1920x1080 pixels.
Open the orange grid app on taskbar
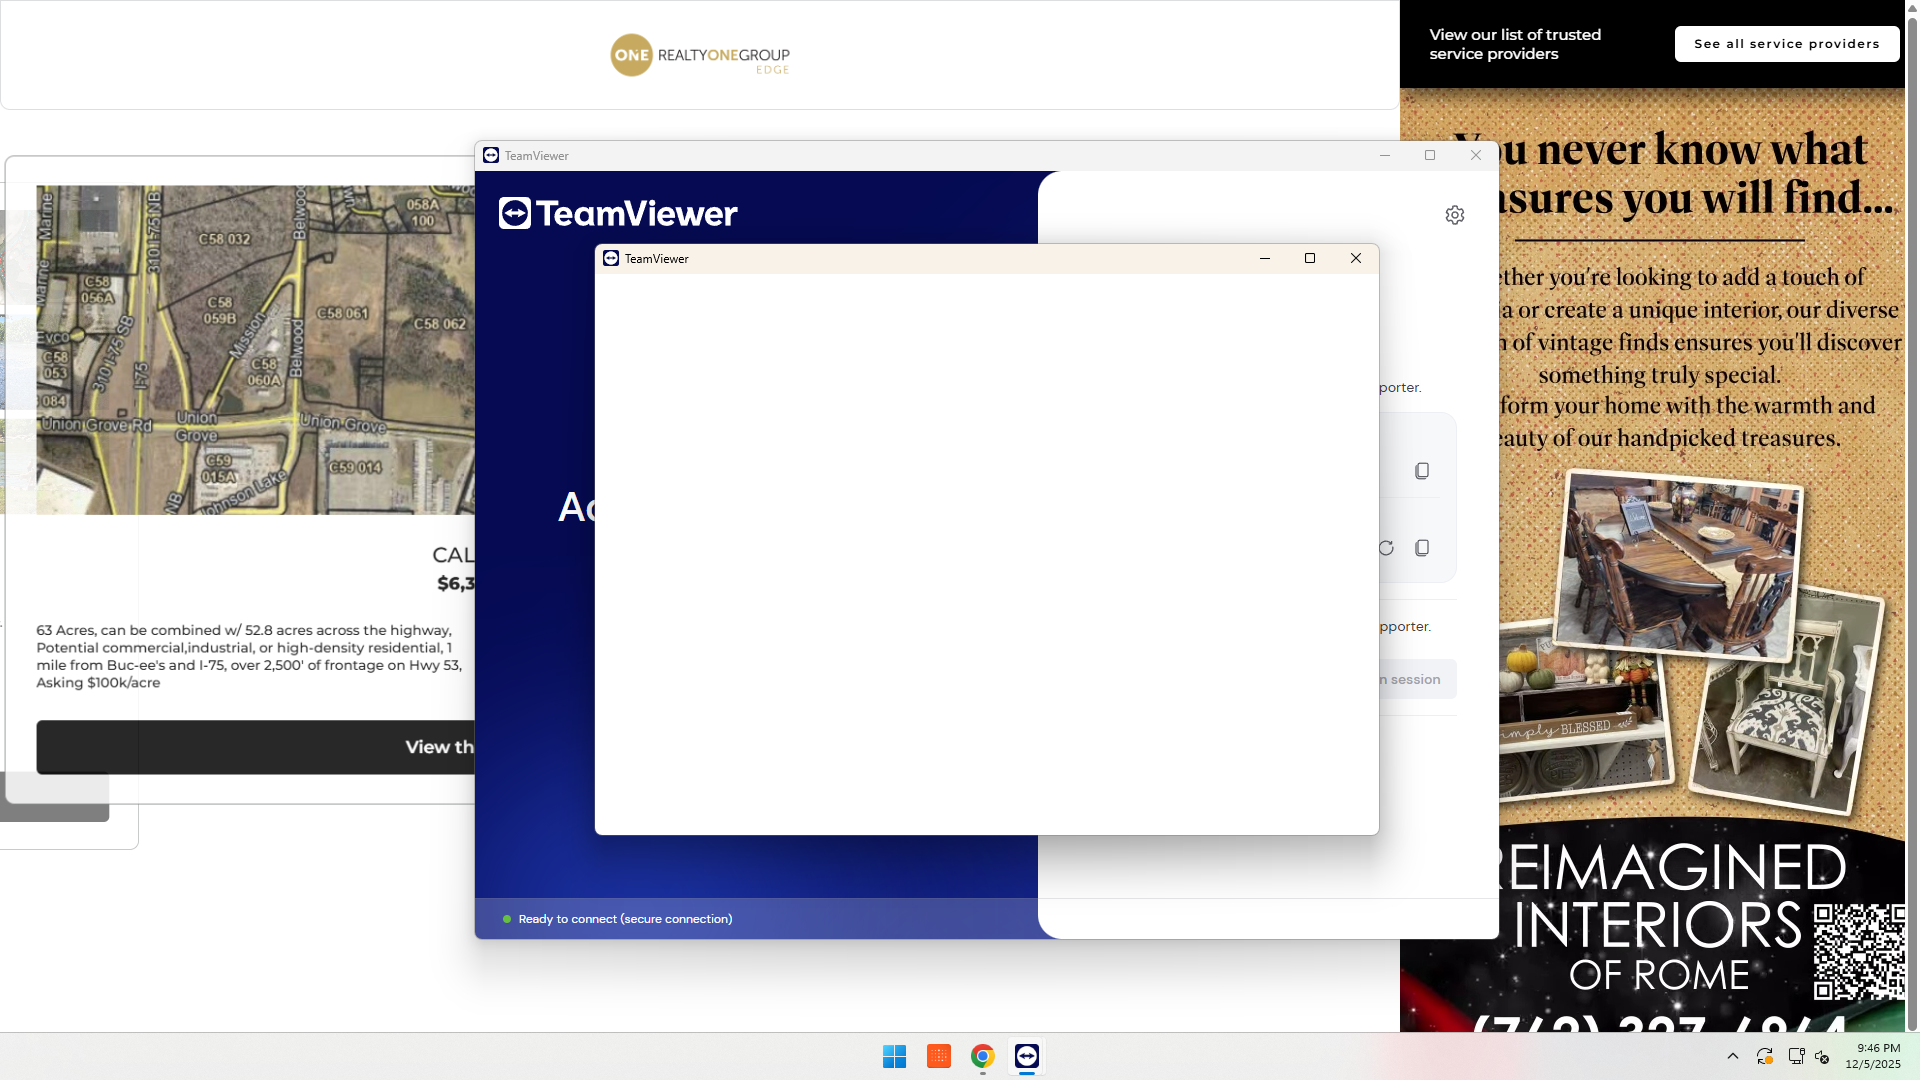click(938, 1056)
